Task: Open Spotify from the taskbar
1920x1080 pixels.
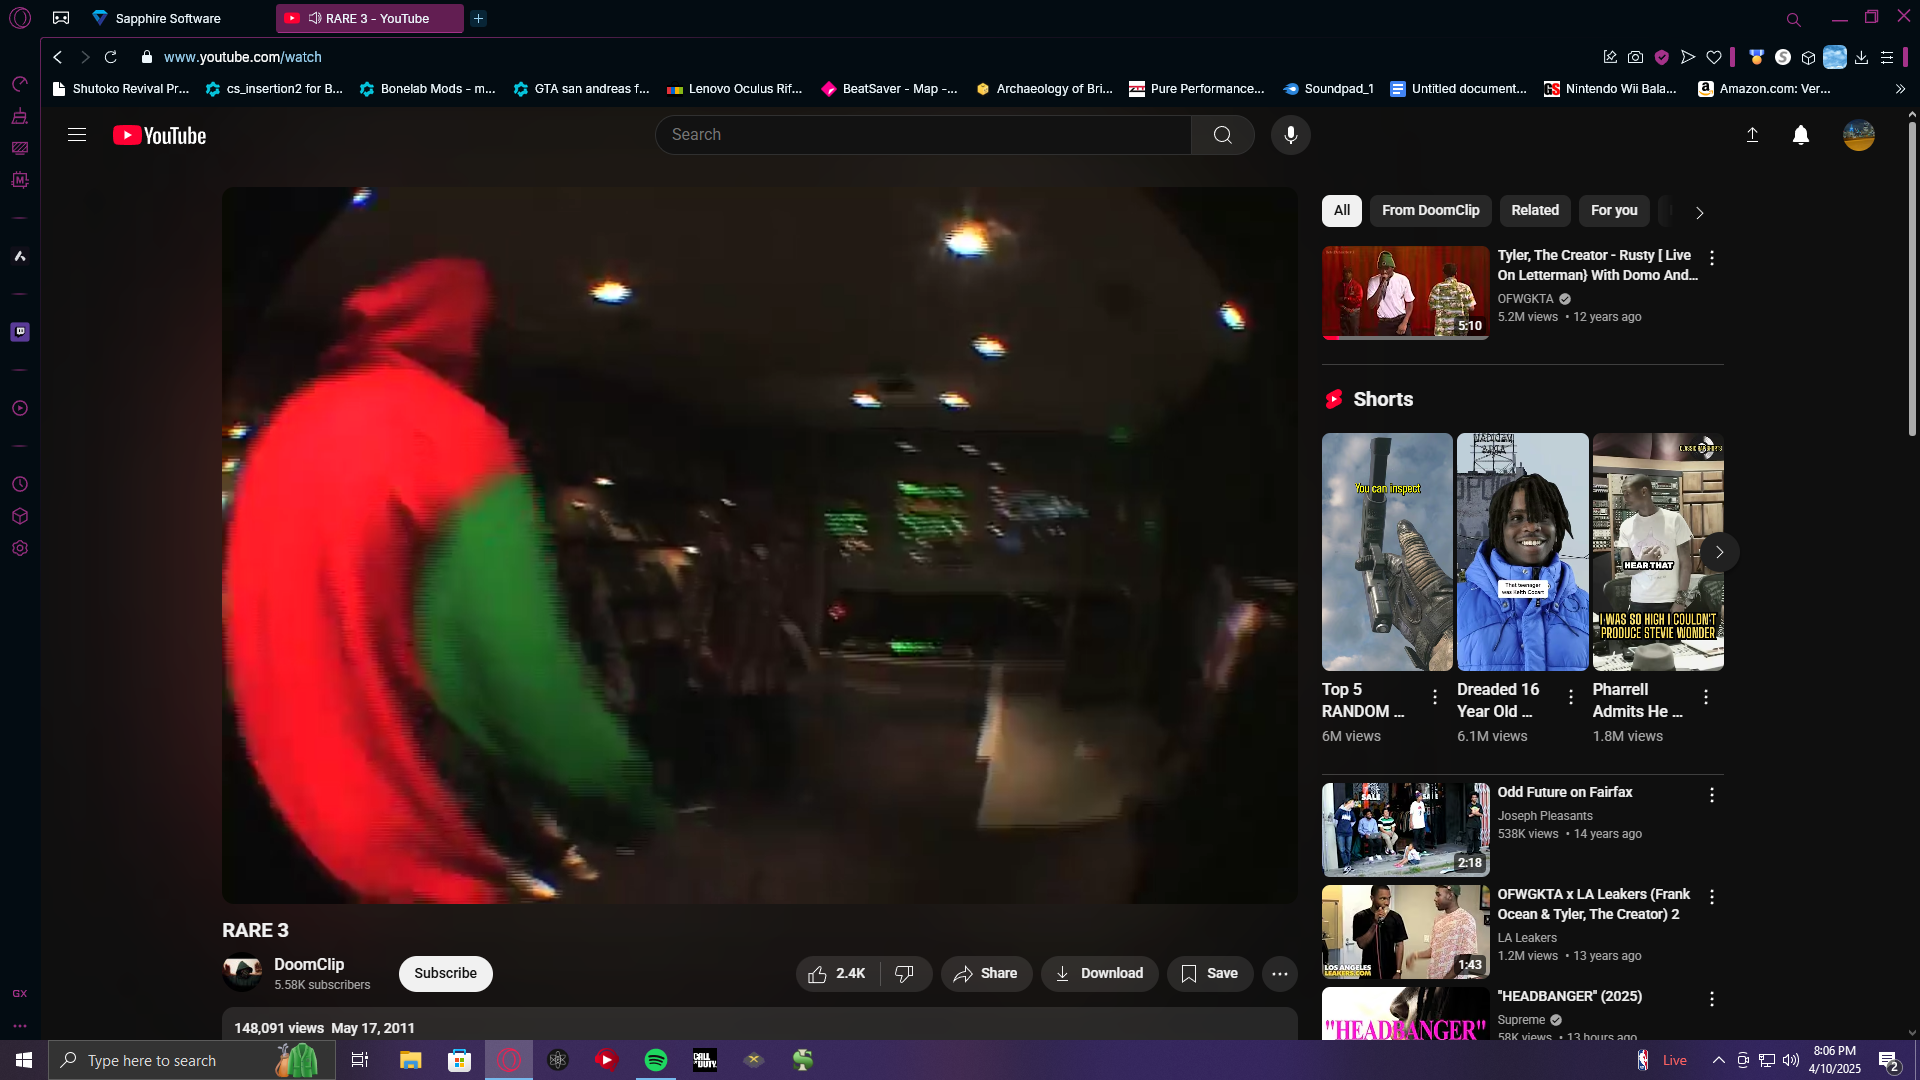Action: (656, 1060)
